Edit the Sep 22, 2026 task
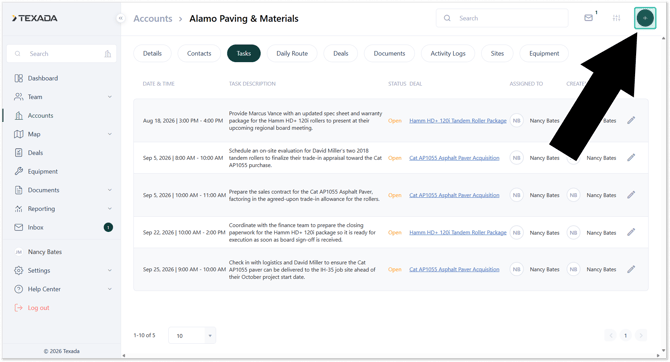Image resolution: width=670 pixels, height=362 pixels. [x=631, y=232]
